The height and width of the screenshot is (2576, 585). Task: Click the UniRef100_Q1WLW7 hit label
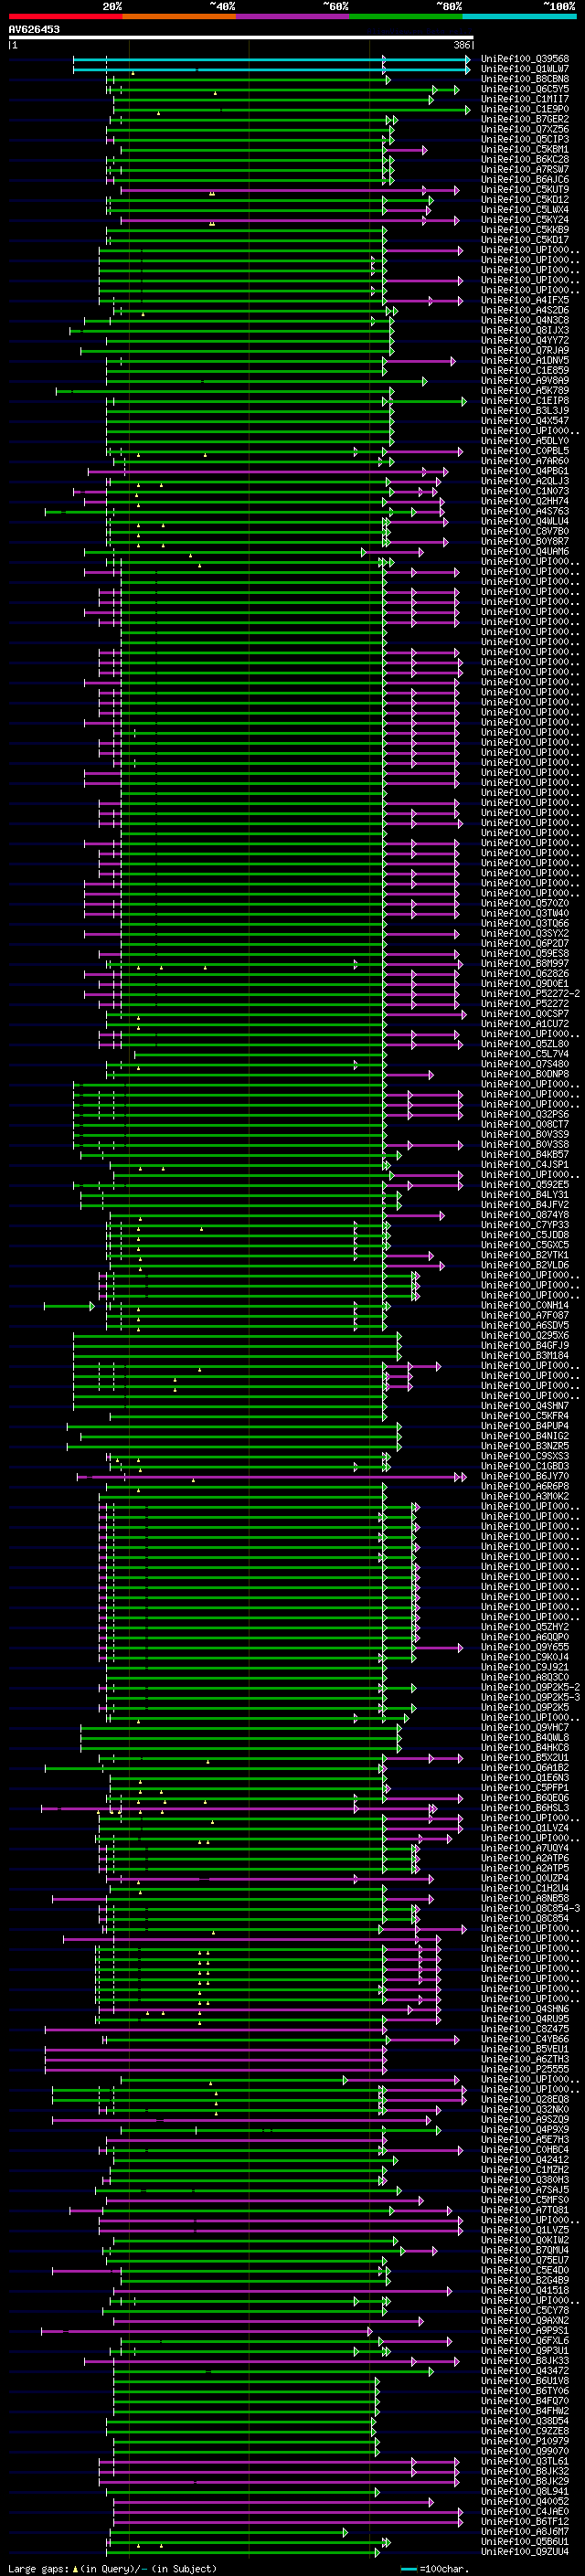point(525,69)
